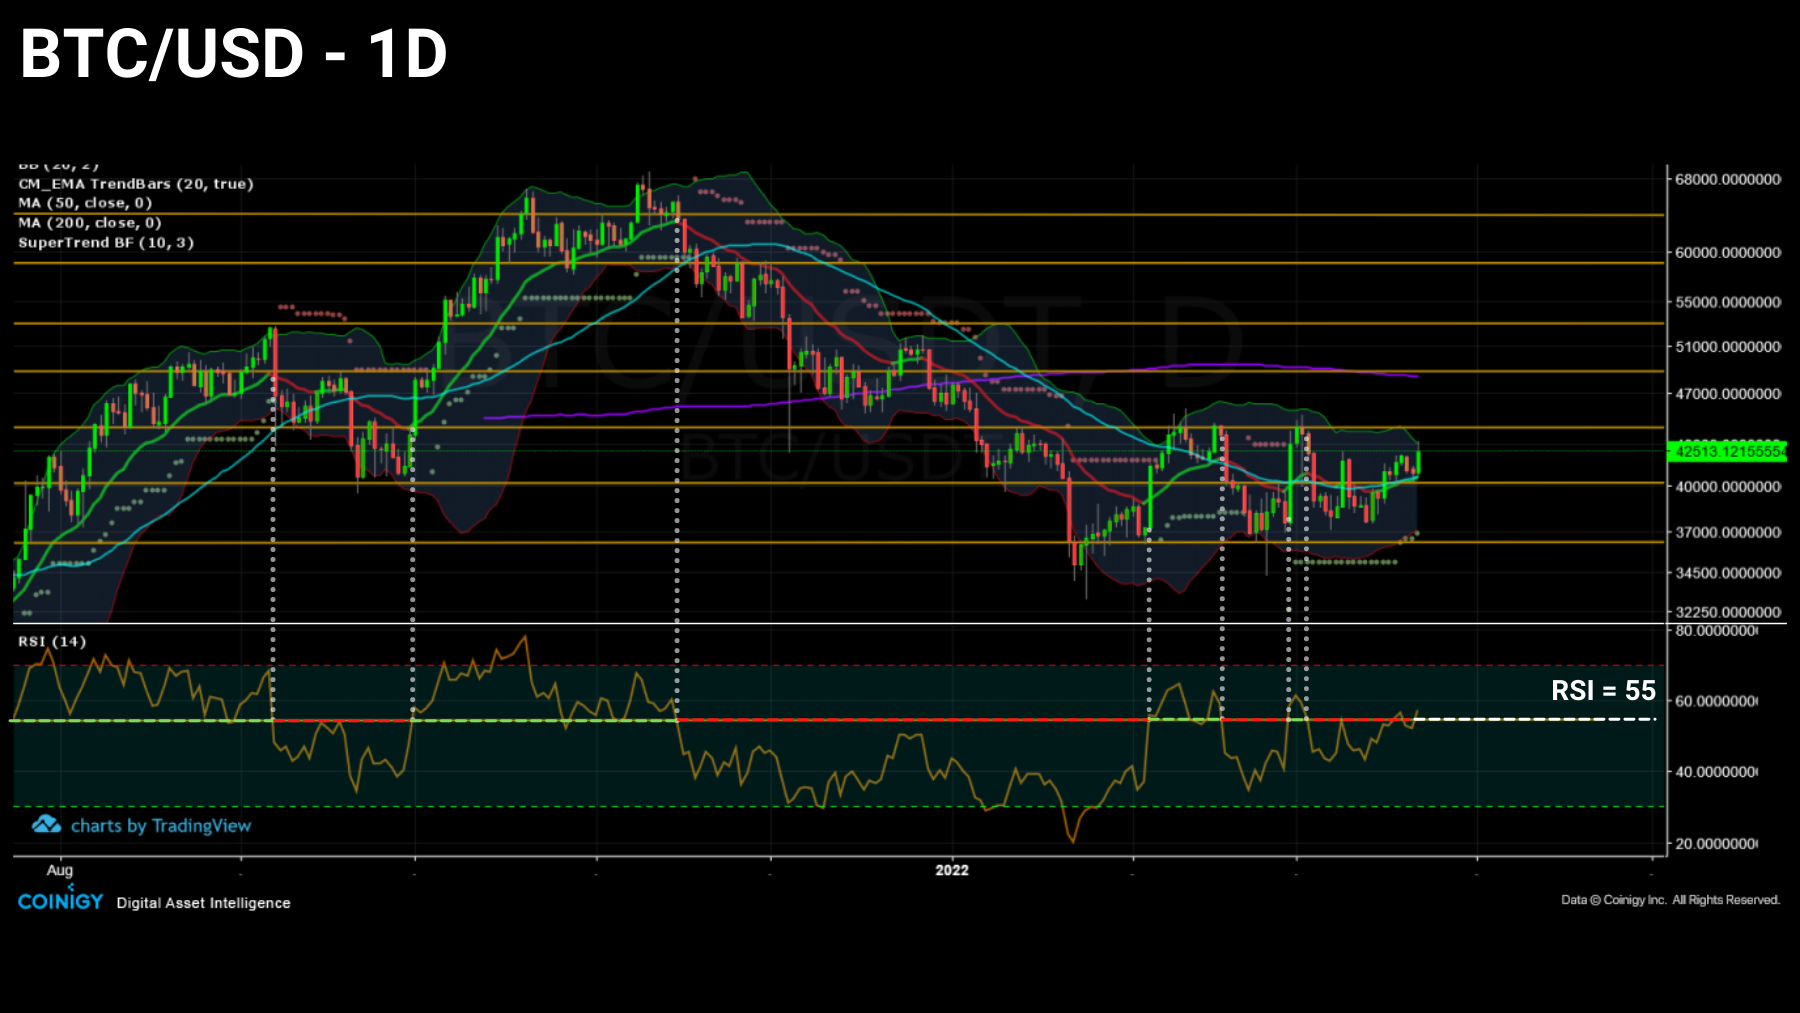Screen dimensions: 1800x1013
Task: Select the CM_EMA TrendBars (20, true) indicator label
Action: (134, 184)
